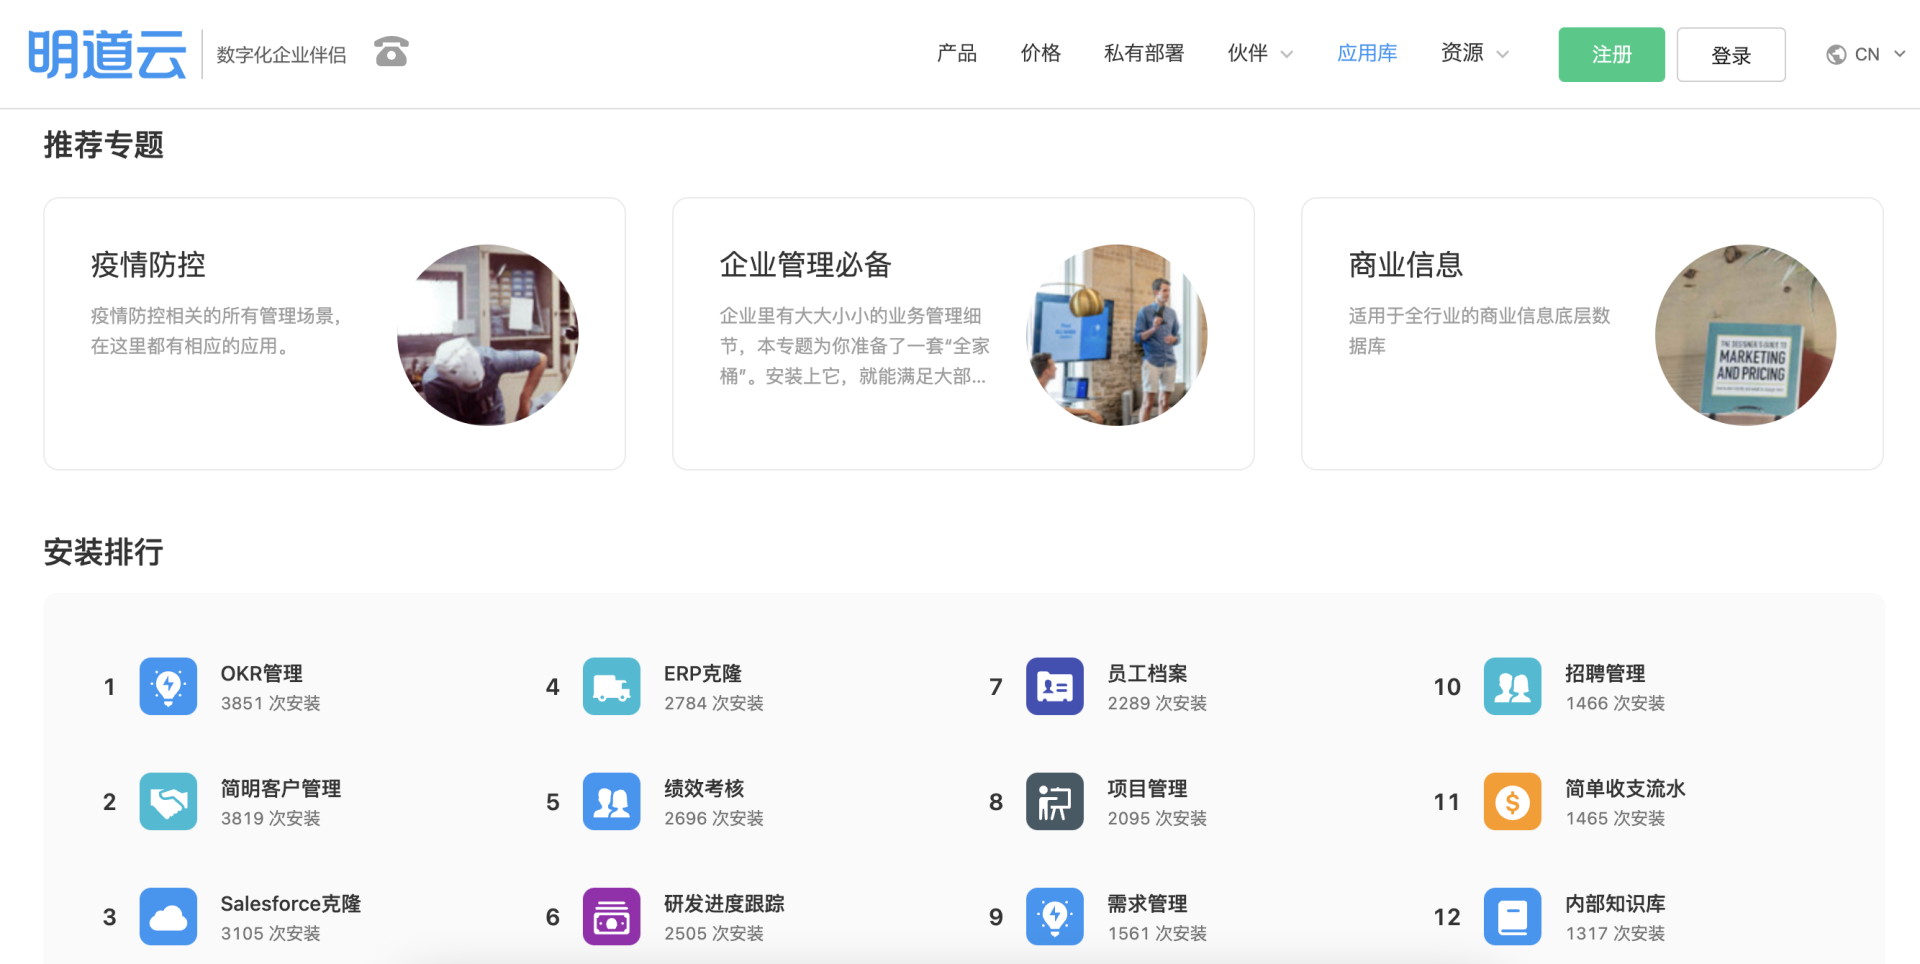The image size is (1920, 964).
Task: Click the 项目管理 presentation board icon
Action: click(x=1054, y=801)
